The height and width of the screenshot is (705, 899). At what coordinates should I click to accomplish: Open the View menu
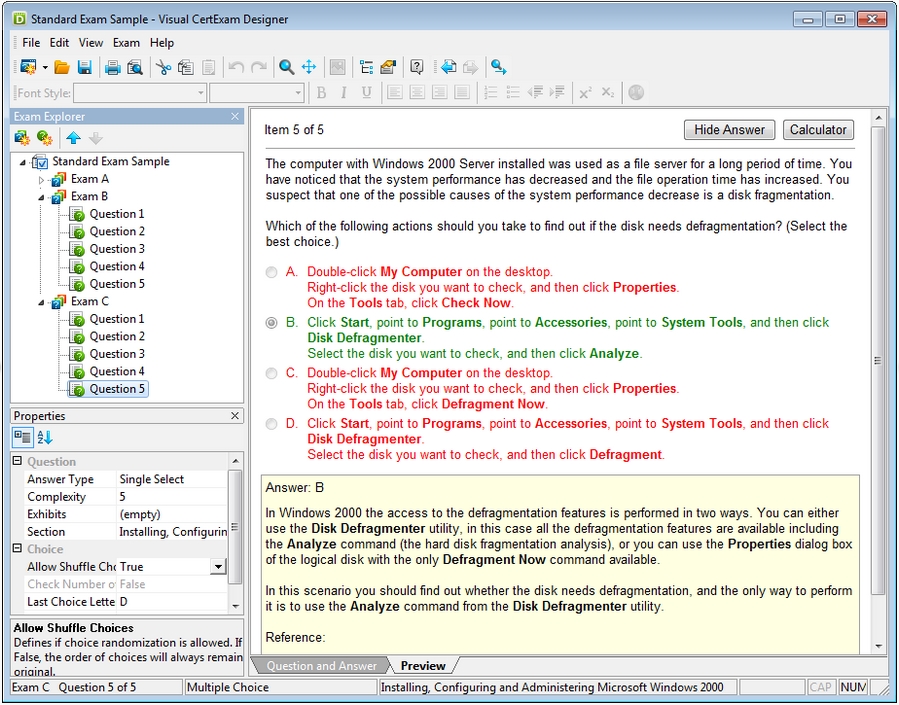coord(91,43)
